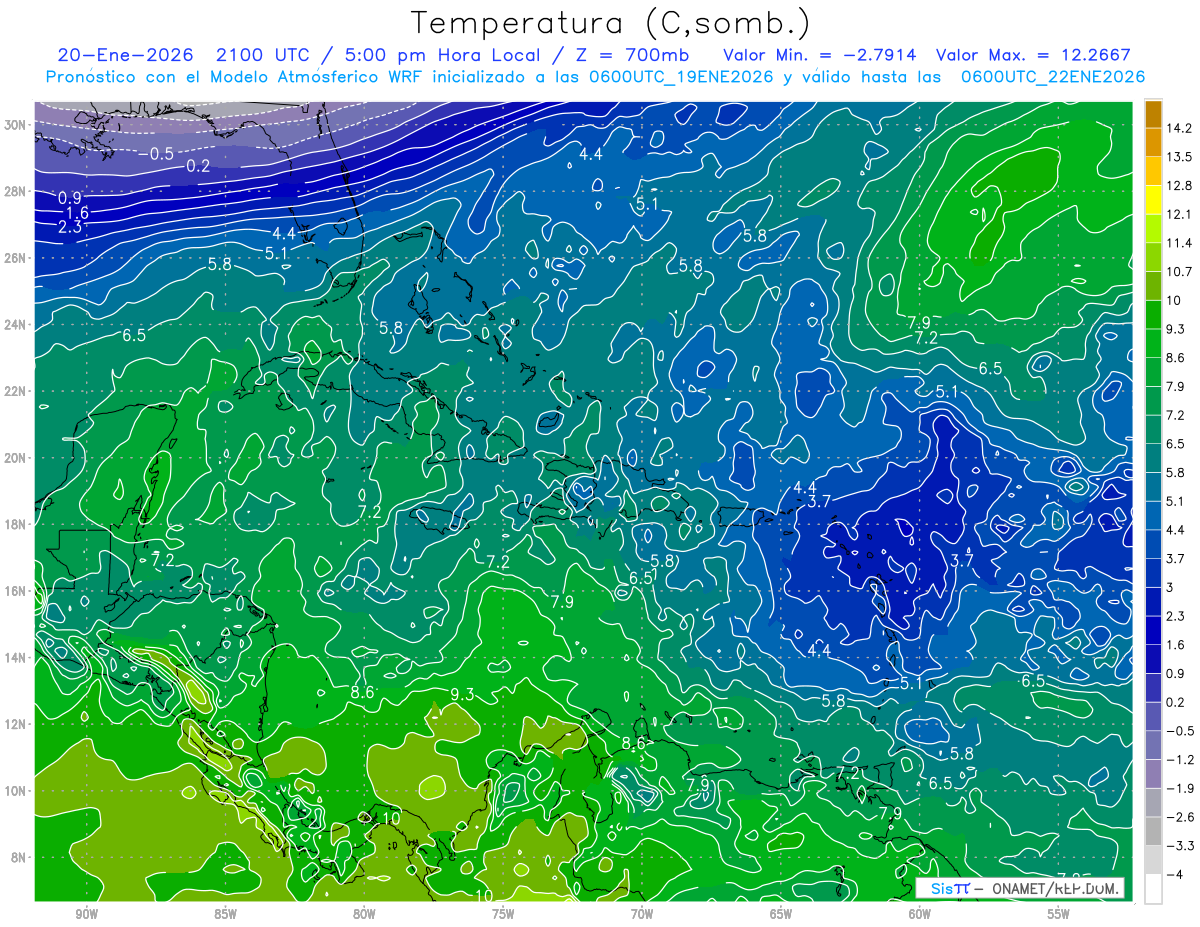The height and width of the screenshot is (927, 1200).
Task: Select the '1.6' contour label on the map
Action: coord(77,212)
